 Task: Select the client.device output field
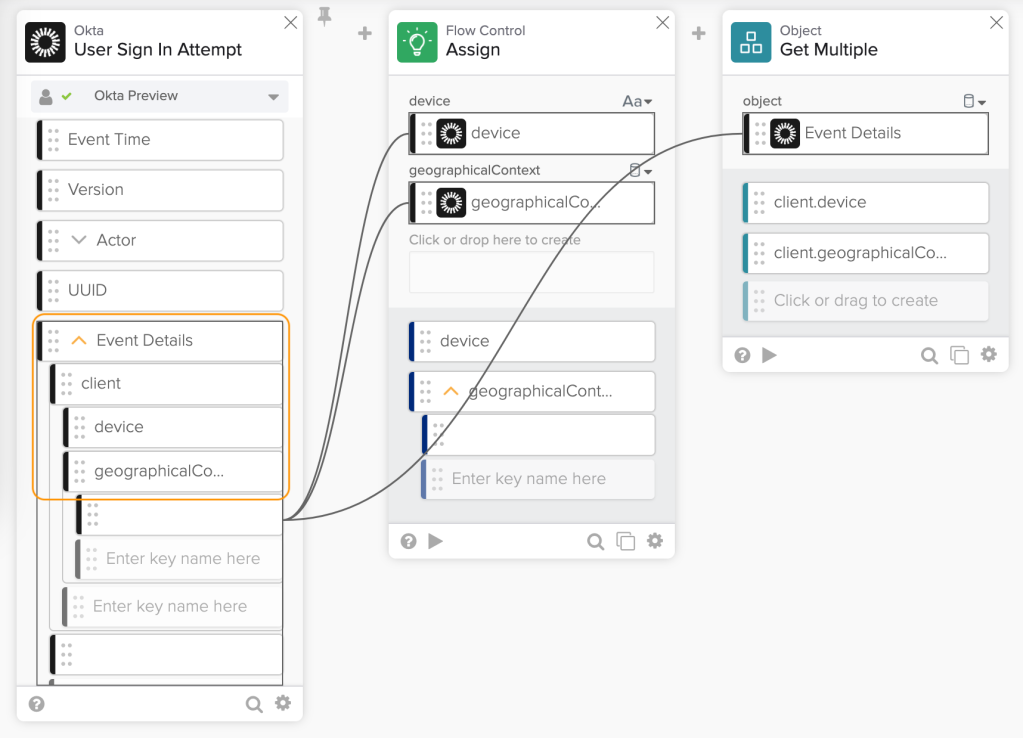point(865,202)
